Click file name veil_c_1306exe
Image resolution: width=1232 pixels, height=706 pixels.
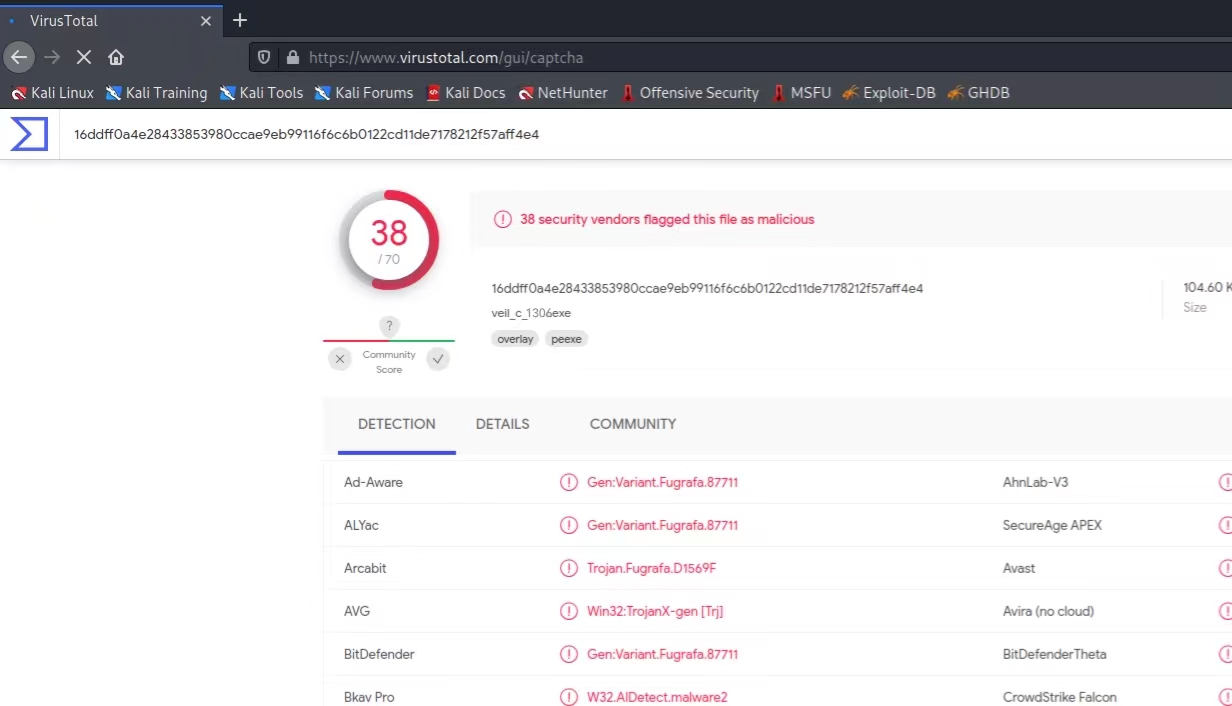pos(531,313)
